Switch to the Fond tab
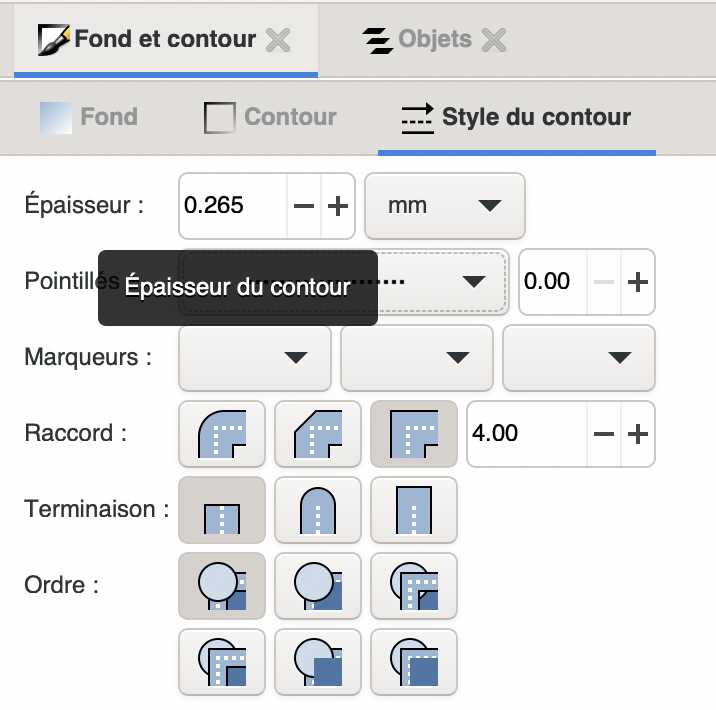This screenshot has height=710, width=716. pyautogui.click(x=89, y=117)
